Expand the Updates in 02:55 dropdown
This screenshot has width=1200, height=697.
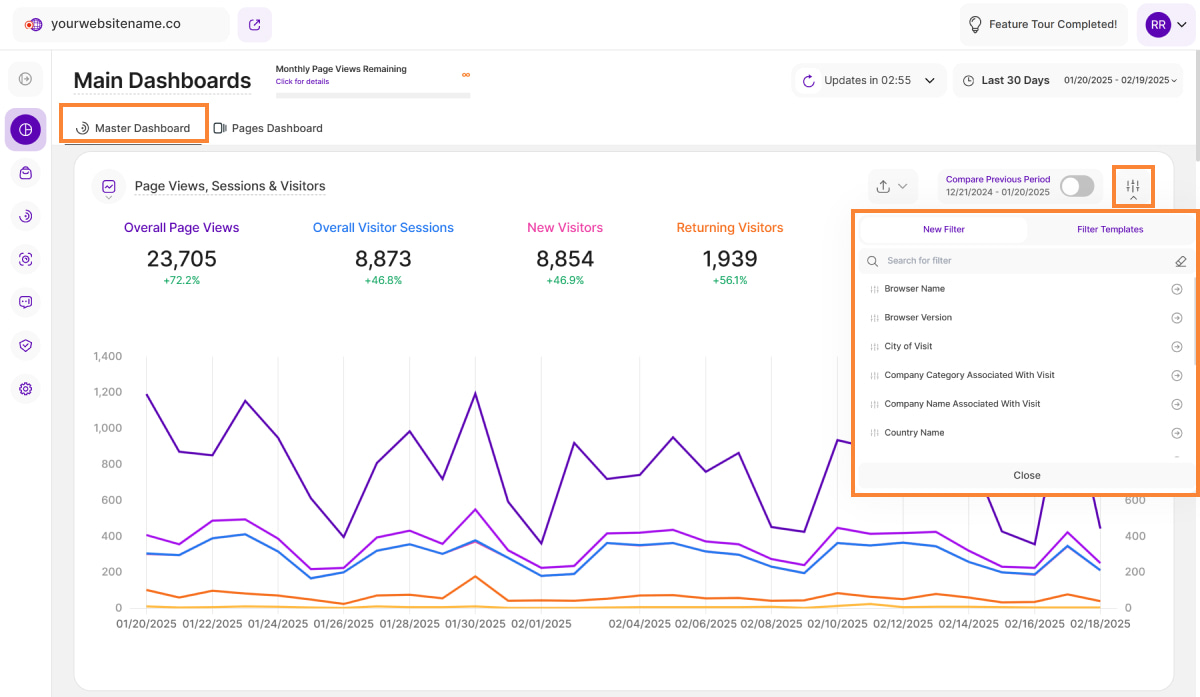click(x=869, y=81)
